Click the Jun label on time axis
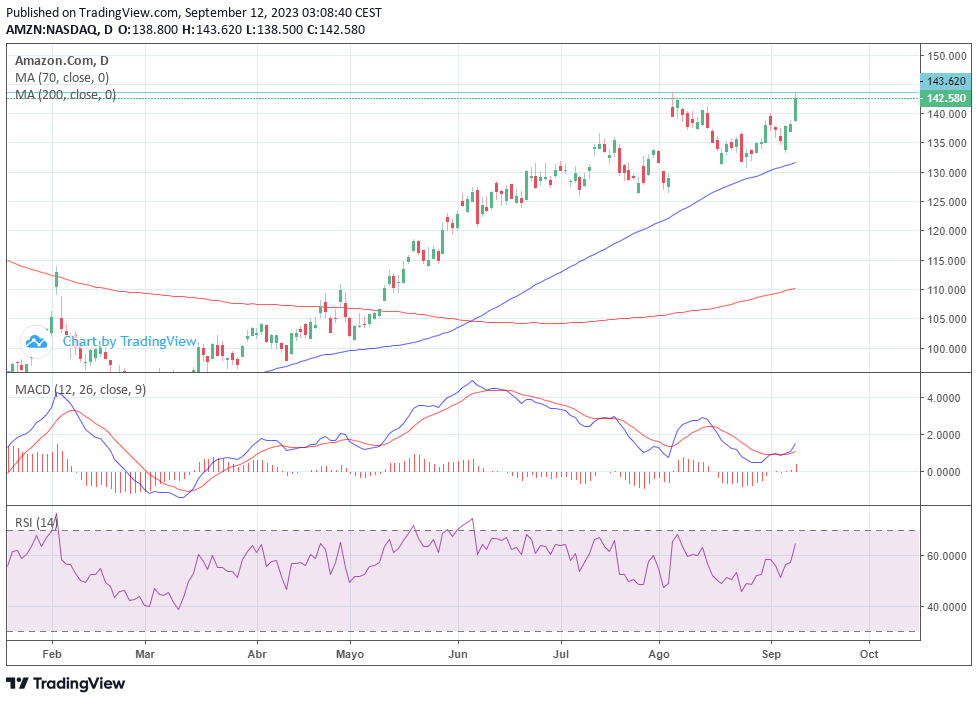 click(x=458, y=654)
